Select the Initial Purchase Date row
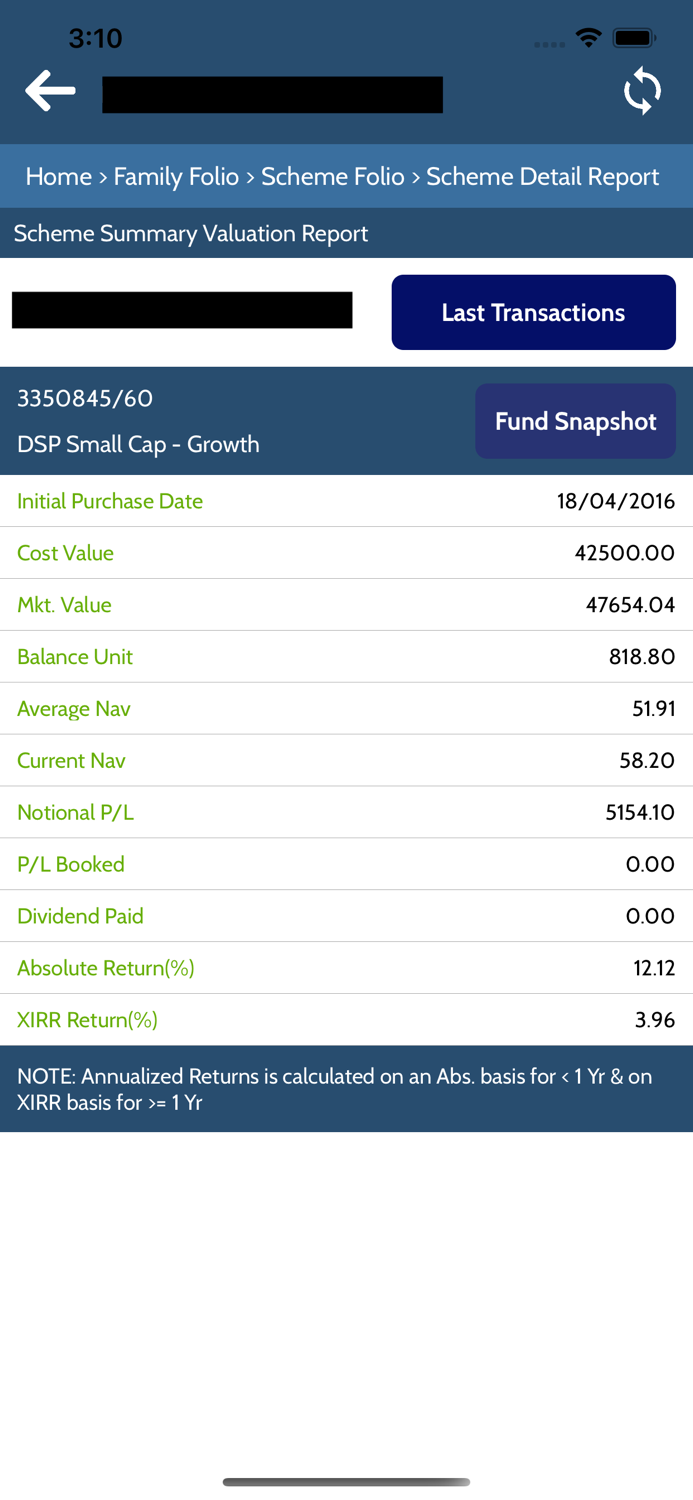The image size is (693, 1500). 346,501
